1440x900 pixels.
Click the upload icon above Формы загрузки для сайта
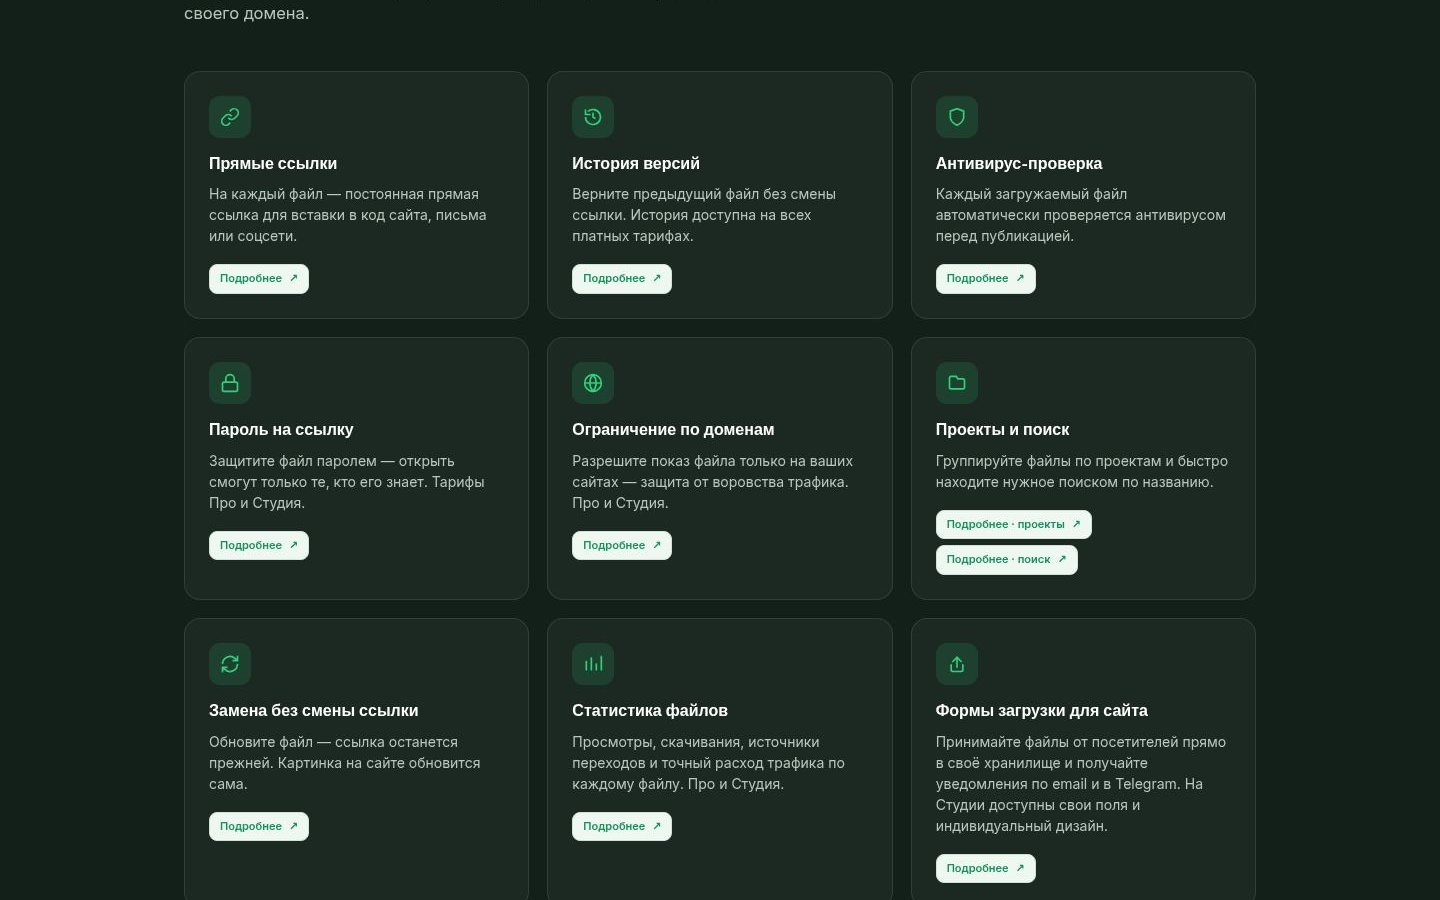point(957,664)
